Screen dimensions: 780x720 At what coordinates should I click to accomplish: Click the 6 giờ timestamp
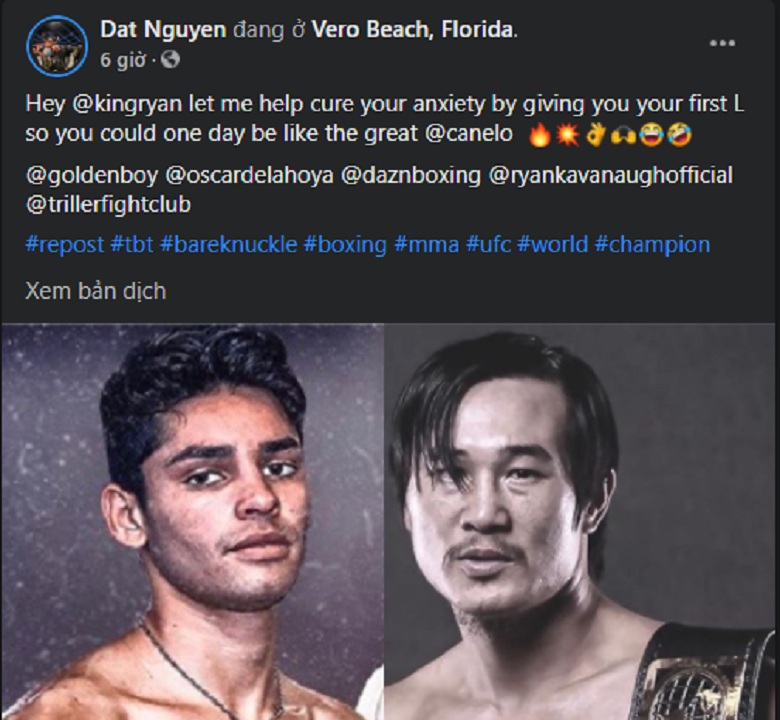[x=123, y=60]
